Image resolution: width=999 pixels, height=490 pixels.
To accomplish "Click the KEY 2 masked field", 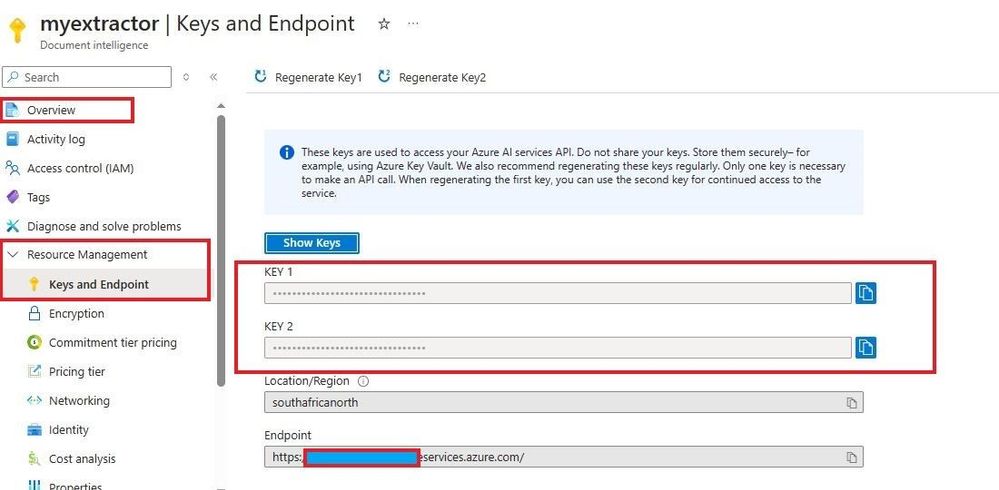I will click(558, 348).
